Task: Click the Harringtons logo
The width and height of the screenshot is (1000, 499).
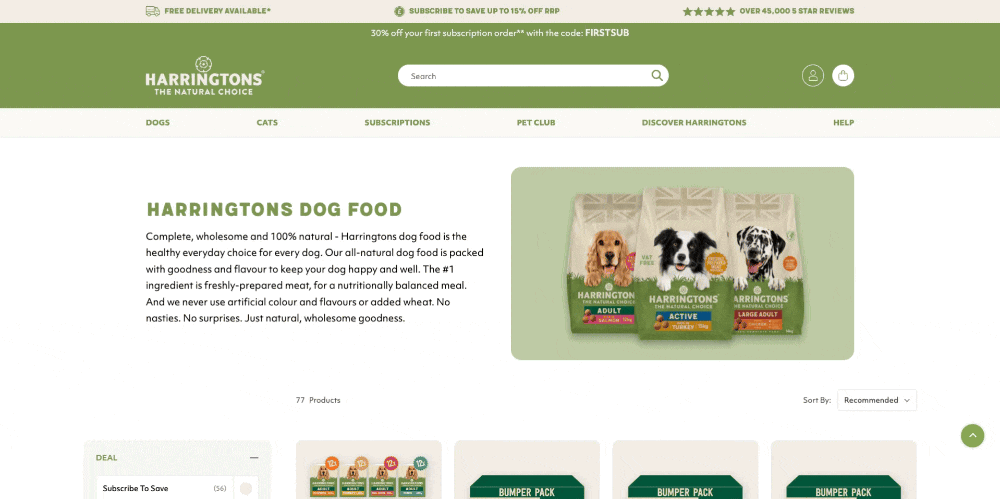Action: (x=204, y=75)
